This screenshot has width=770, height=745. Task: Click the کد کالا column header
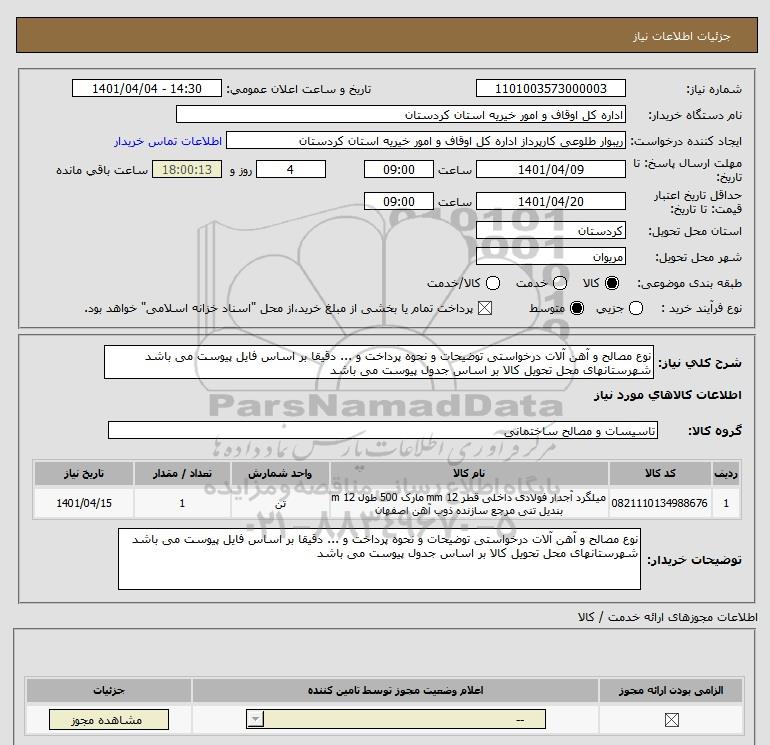tap(660, 473)
